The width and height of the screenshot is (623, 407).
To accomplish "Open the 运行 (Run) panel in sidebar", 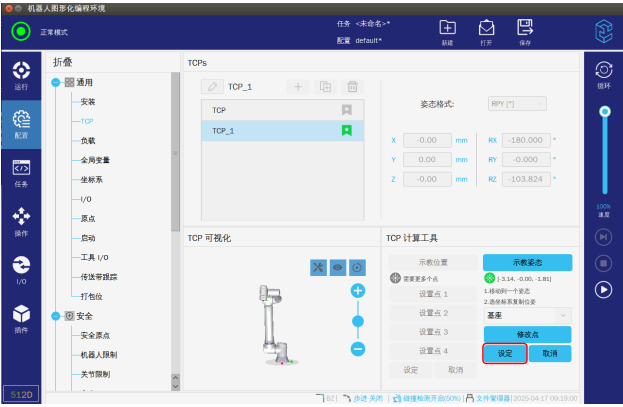I will click(x=21, y=74).
